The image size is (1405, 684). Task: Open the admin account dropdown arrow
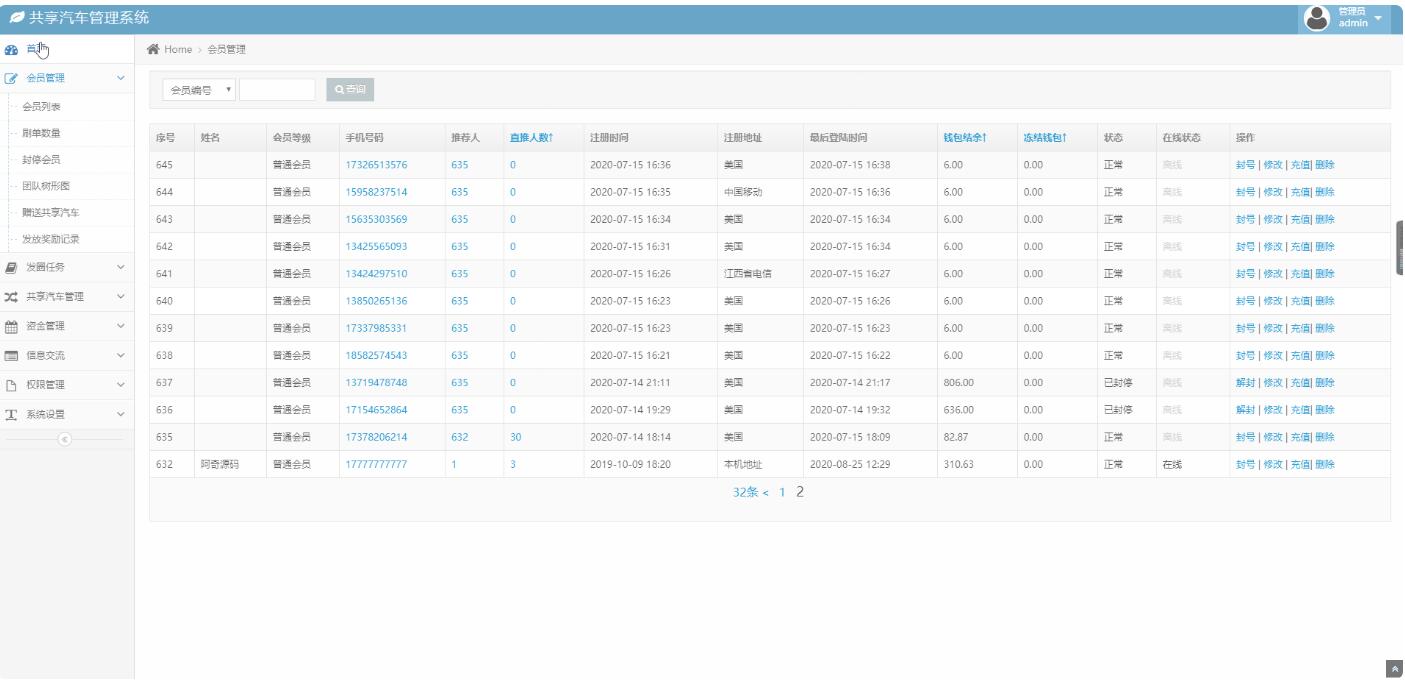[x=1378, y=18]
